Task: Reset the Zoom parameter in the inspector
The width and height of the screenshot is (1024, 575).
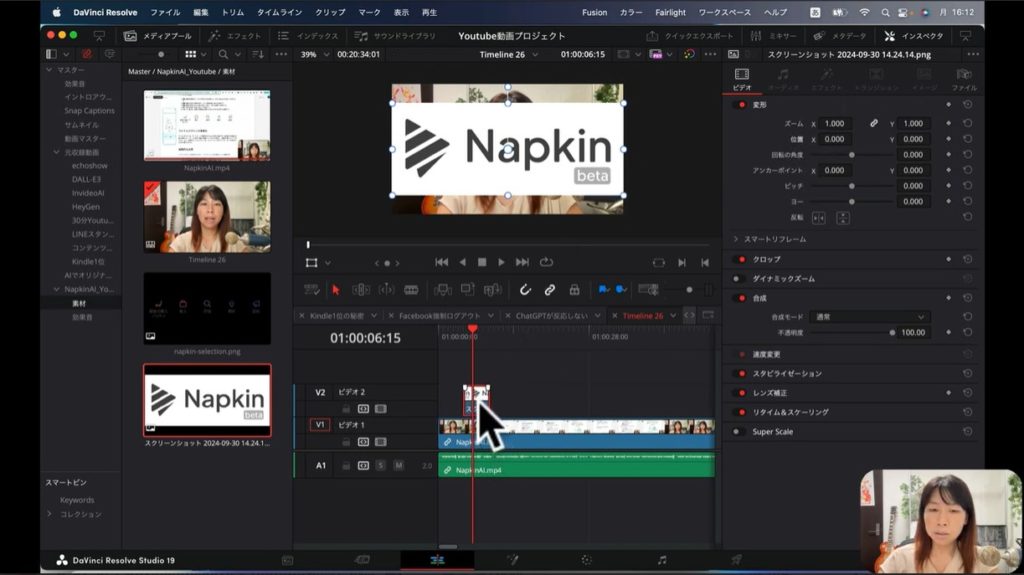Action: pyautogui.click(x=967, y=123)
